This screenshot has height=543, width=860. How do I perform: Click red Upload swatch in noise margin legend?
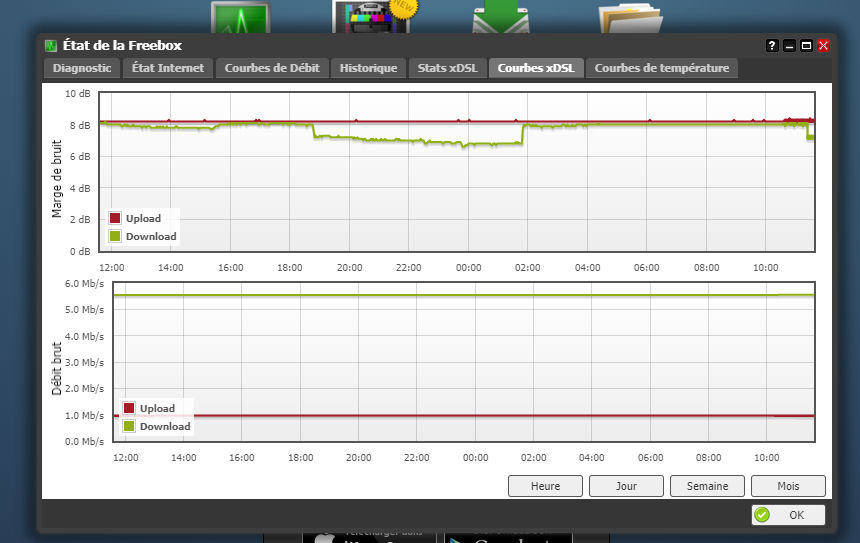(115, 218)
